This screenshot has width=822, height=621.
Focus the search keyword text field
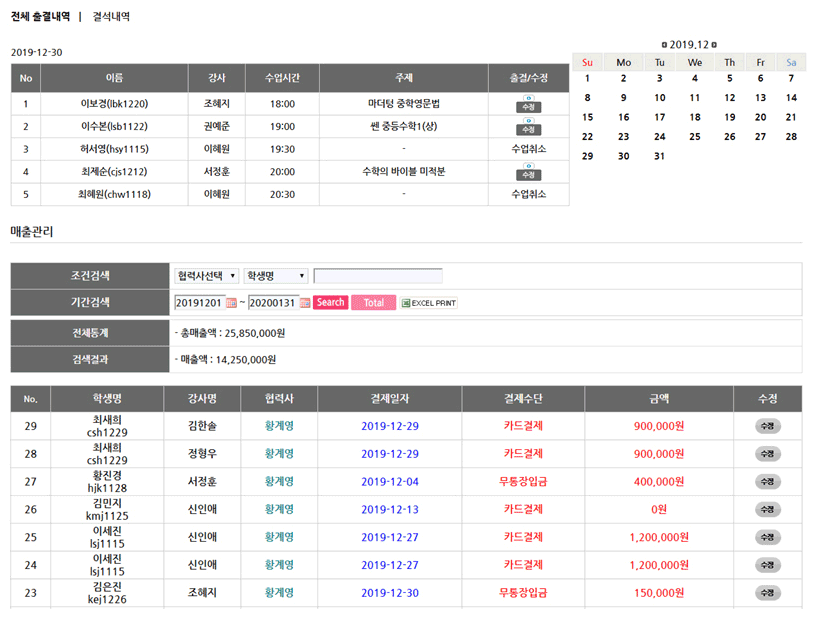click(377, 276)
